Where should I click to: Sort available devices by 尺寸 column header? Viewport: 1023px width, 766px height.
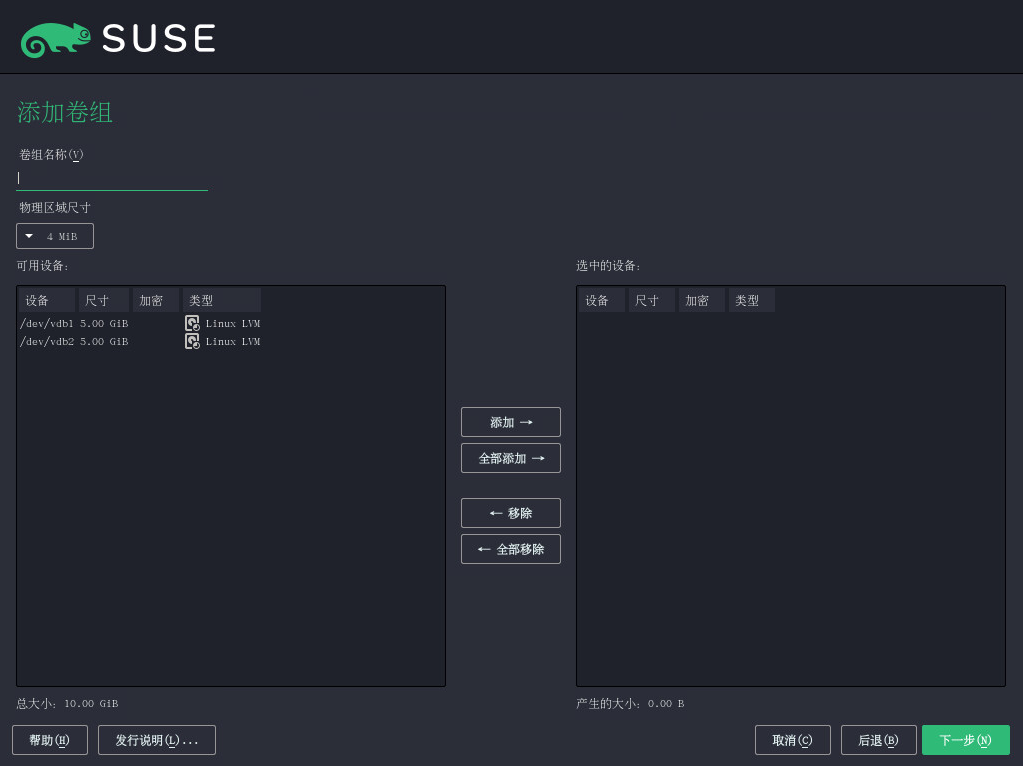103,300
